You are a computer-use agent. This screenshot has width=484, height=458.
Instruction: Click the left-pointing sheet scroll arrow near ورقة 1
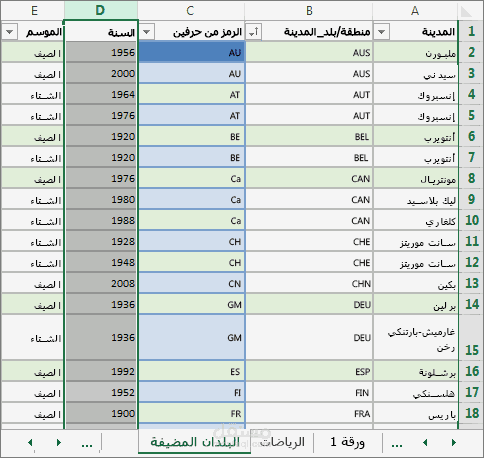click(425, 442)
